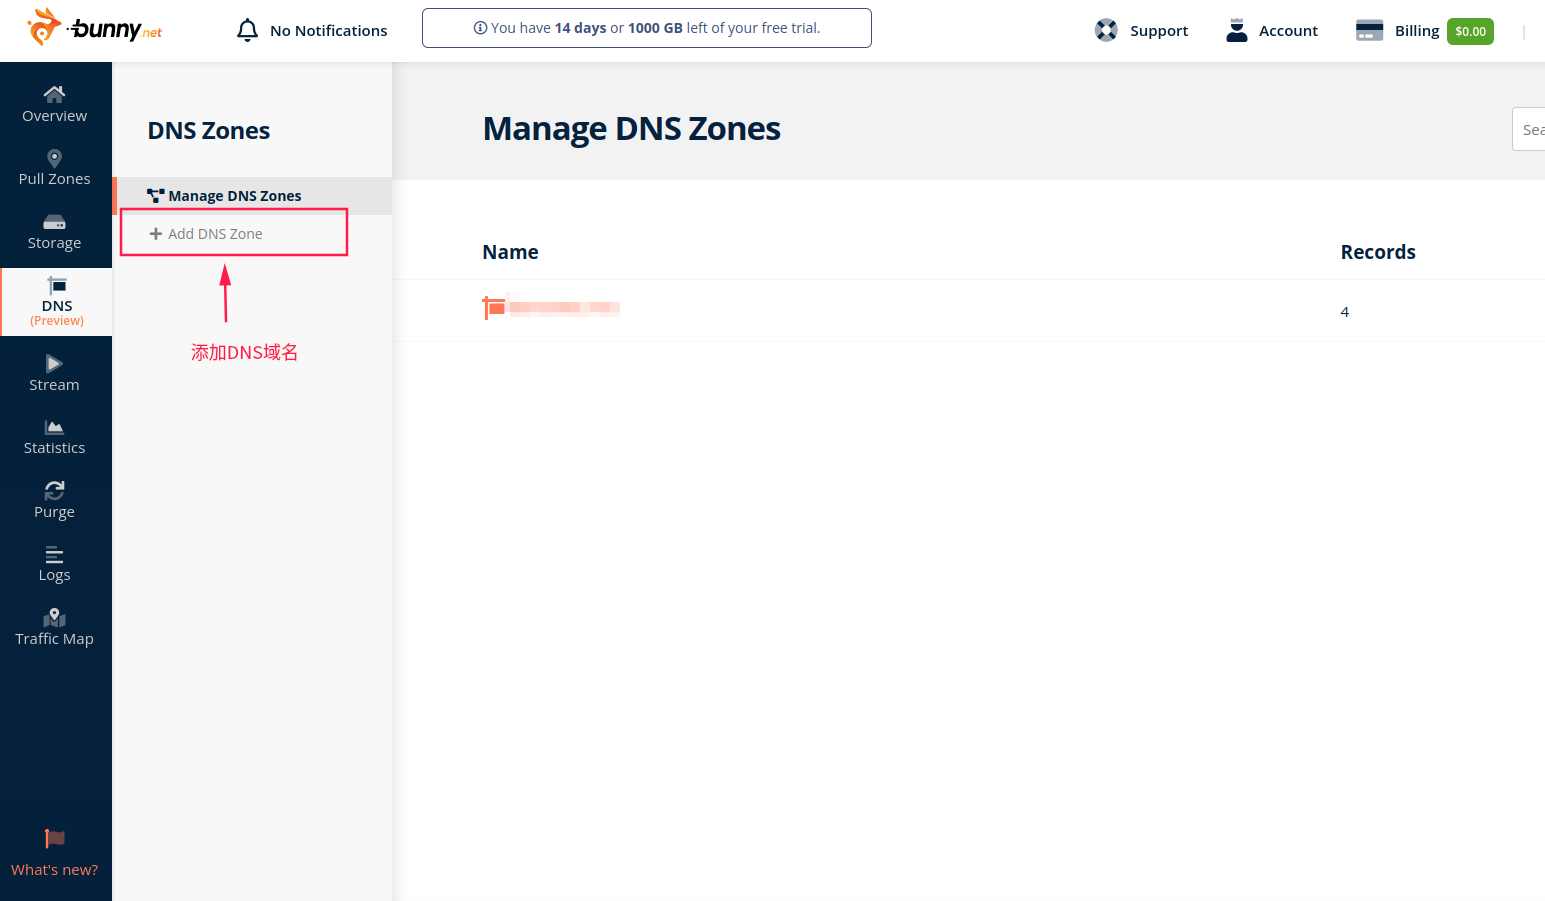Image resolution: width=1545 pixels, height=901 pixels.
Task: Go to Pull Zones section
Action: point(55,168)
